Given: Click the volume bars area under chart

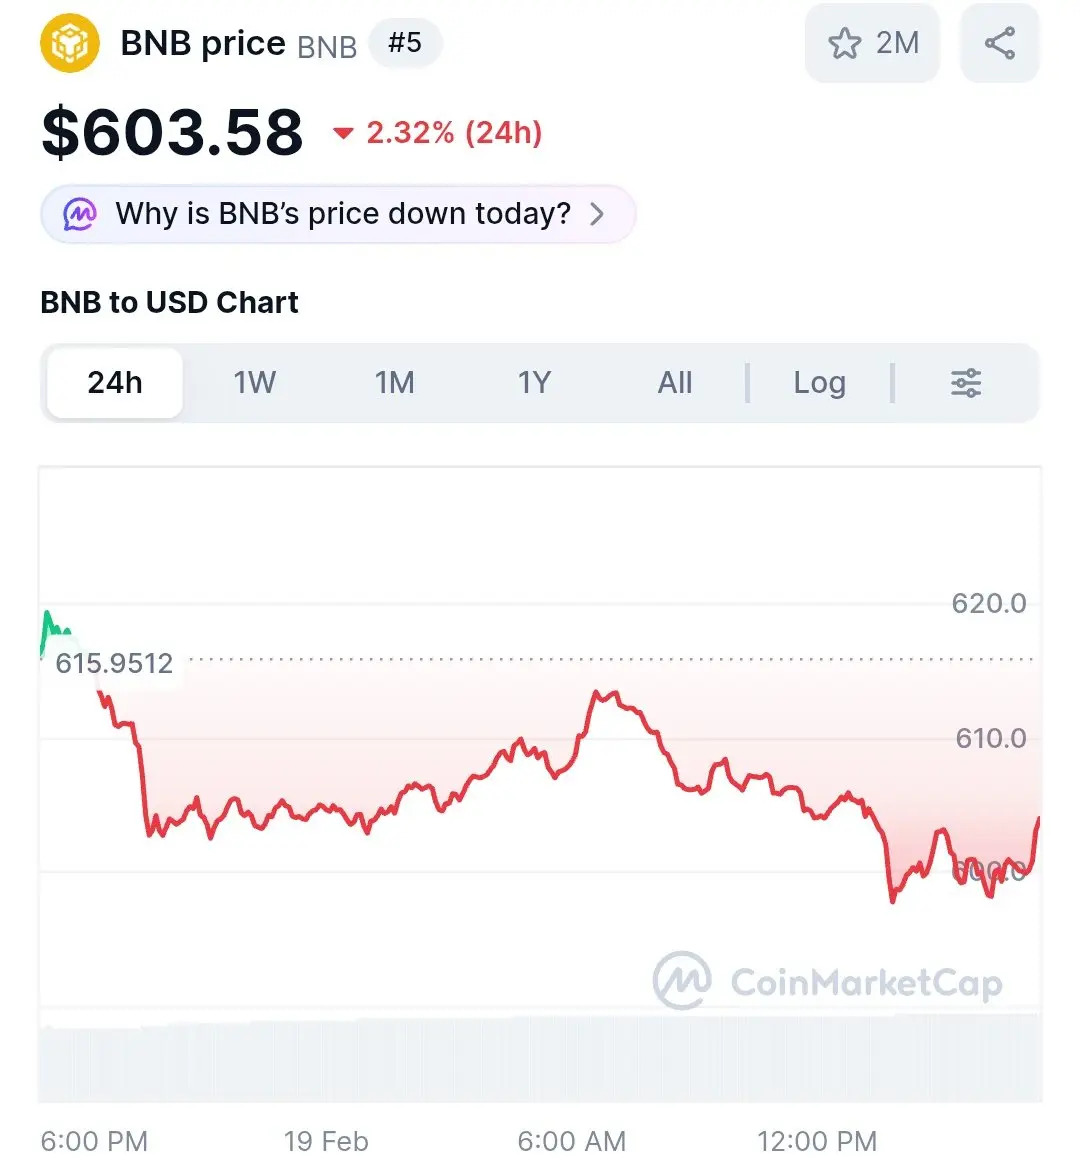Looking at the screenshot, I should [540, 1058].
